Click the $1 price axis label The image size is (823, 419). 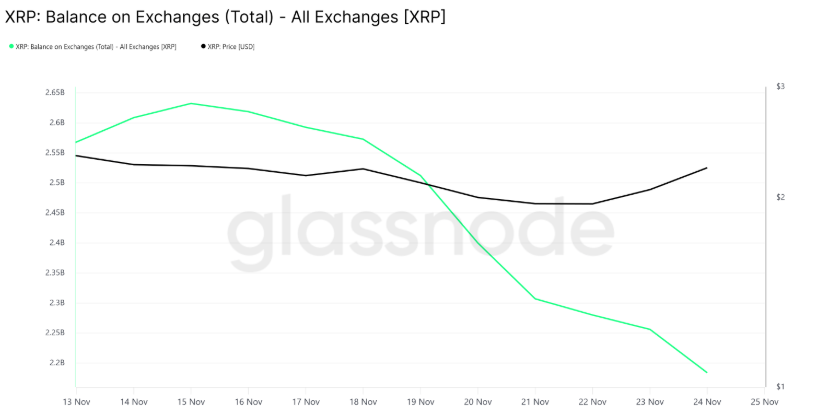point(781,387)
